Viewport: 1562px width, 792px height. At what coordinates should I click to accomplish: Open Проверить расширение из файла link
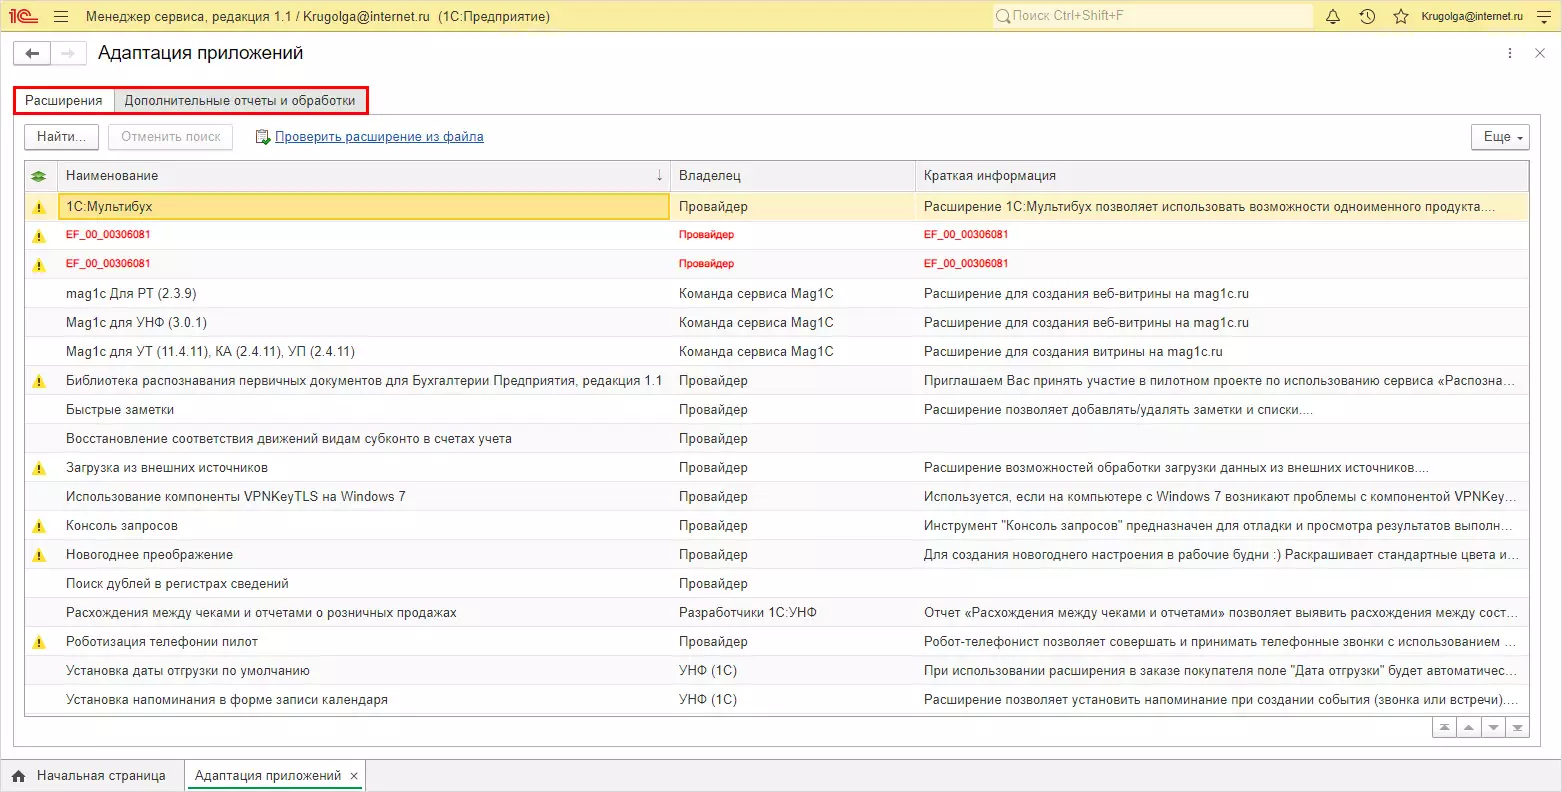pos(379,137)
